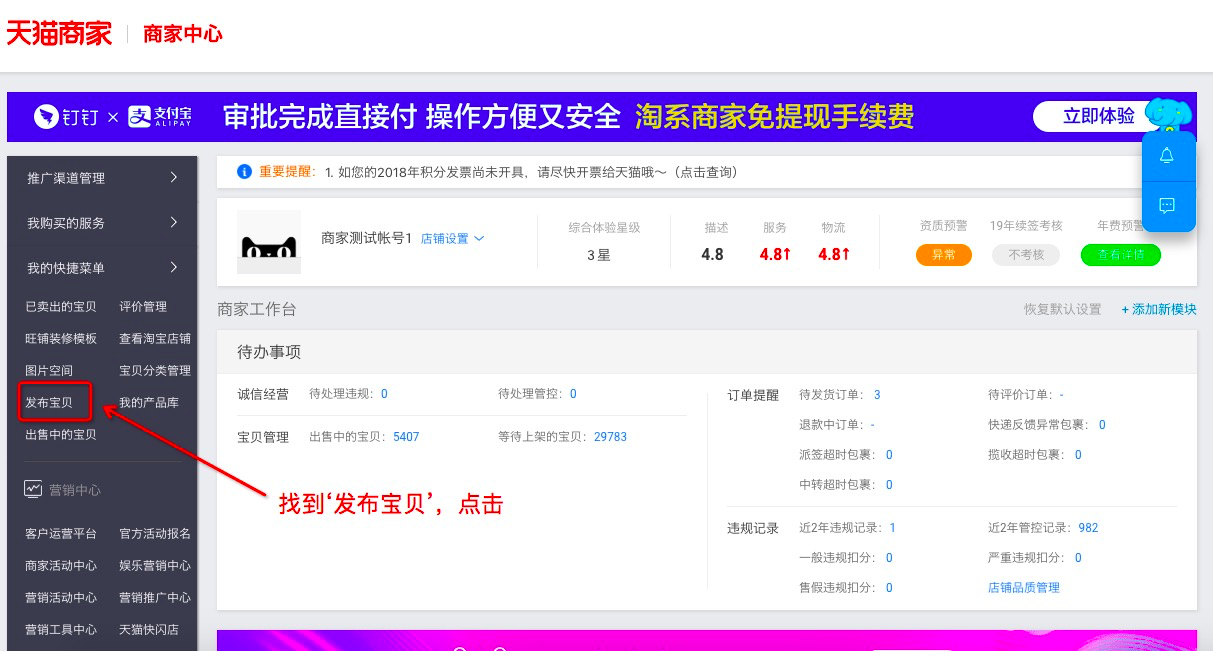
Task: Click 近2年违规记录 count 1
Action: pos(892,528)
